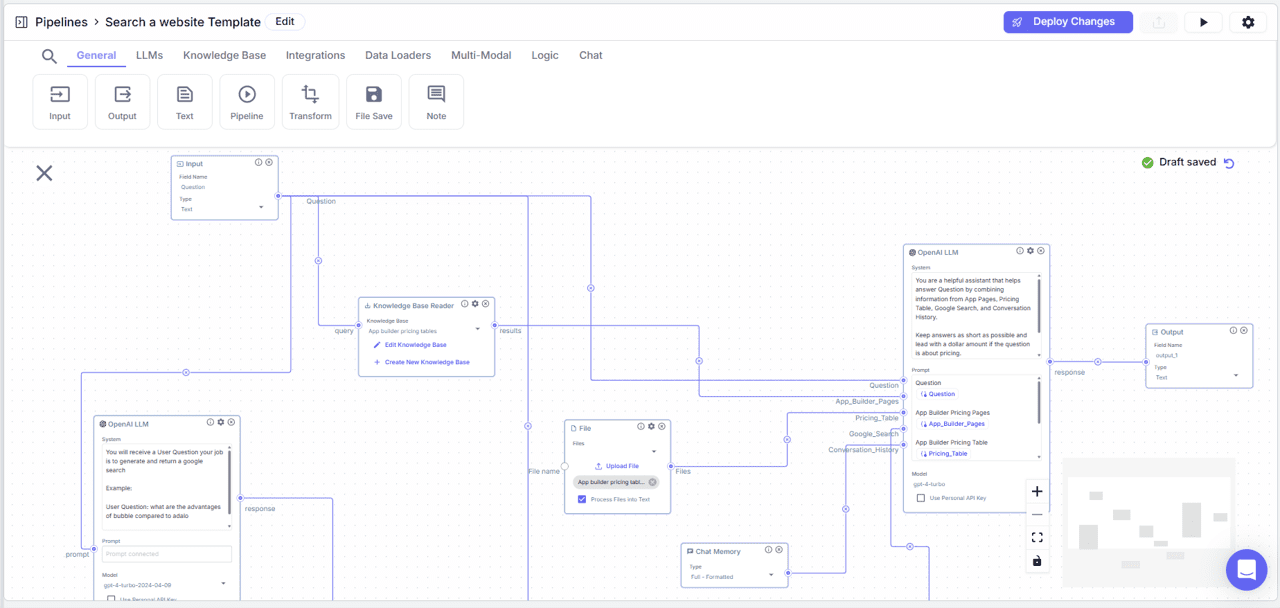Open the Chat Memory Type dropdown
Image resolution: width=1280 pixels, height=608 pixels.
pyautogui.click(x=770, y=576)
